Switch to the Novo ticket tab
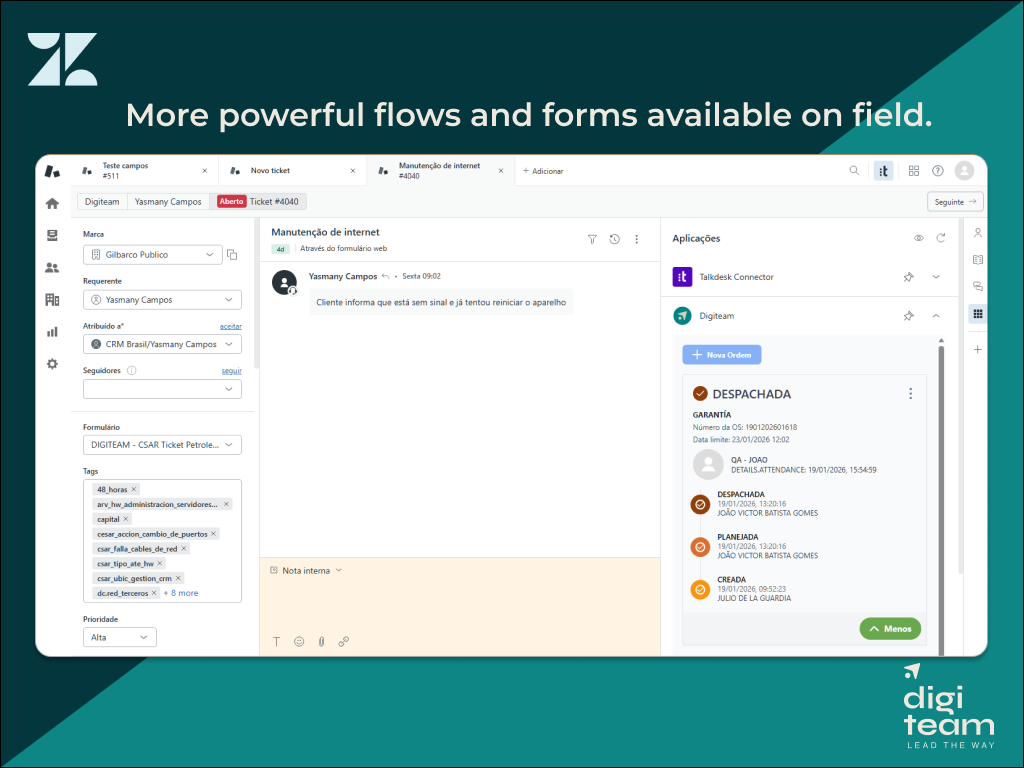This screenshot has width=1024, height=768. 290,171
